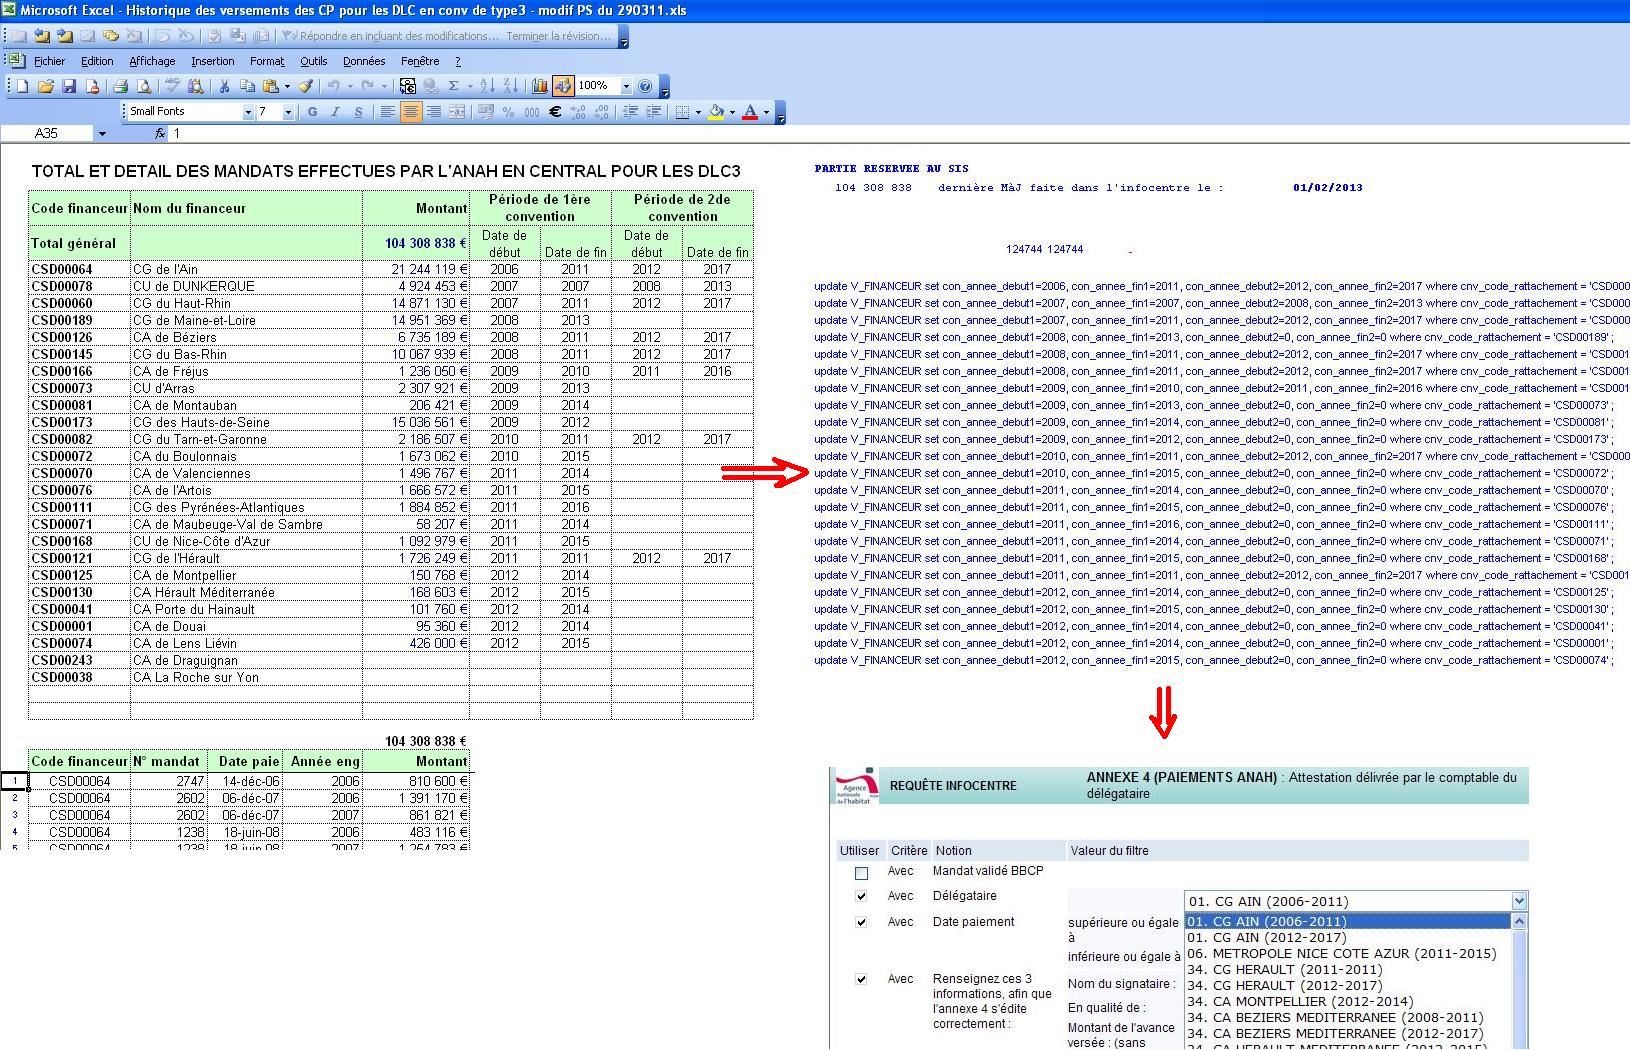Click the Name Box showing A35
The width and height of the screenshot is (1630, 1050).
47,133
